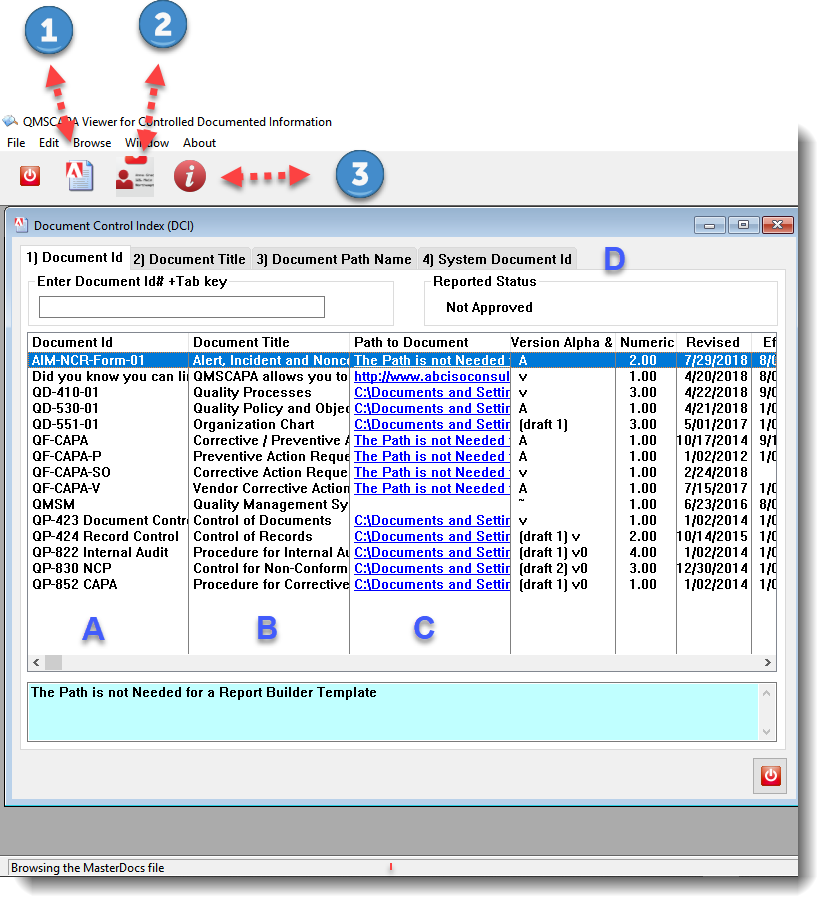
Task: Click the red Info icon on the toolbar
Action: 189,176
